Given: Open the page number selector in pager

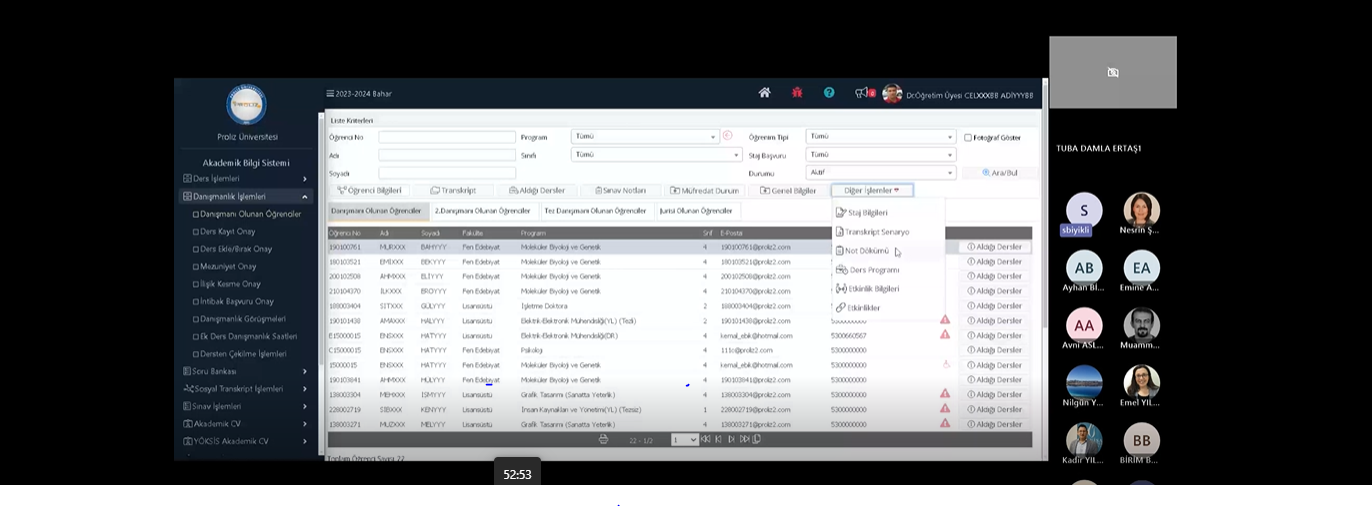Looking at the screenshot, I should [684, 440].
